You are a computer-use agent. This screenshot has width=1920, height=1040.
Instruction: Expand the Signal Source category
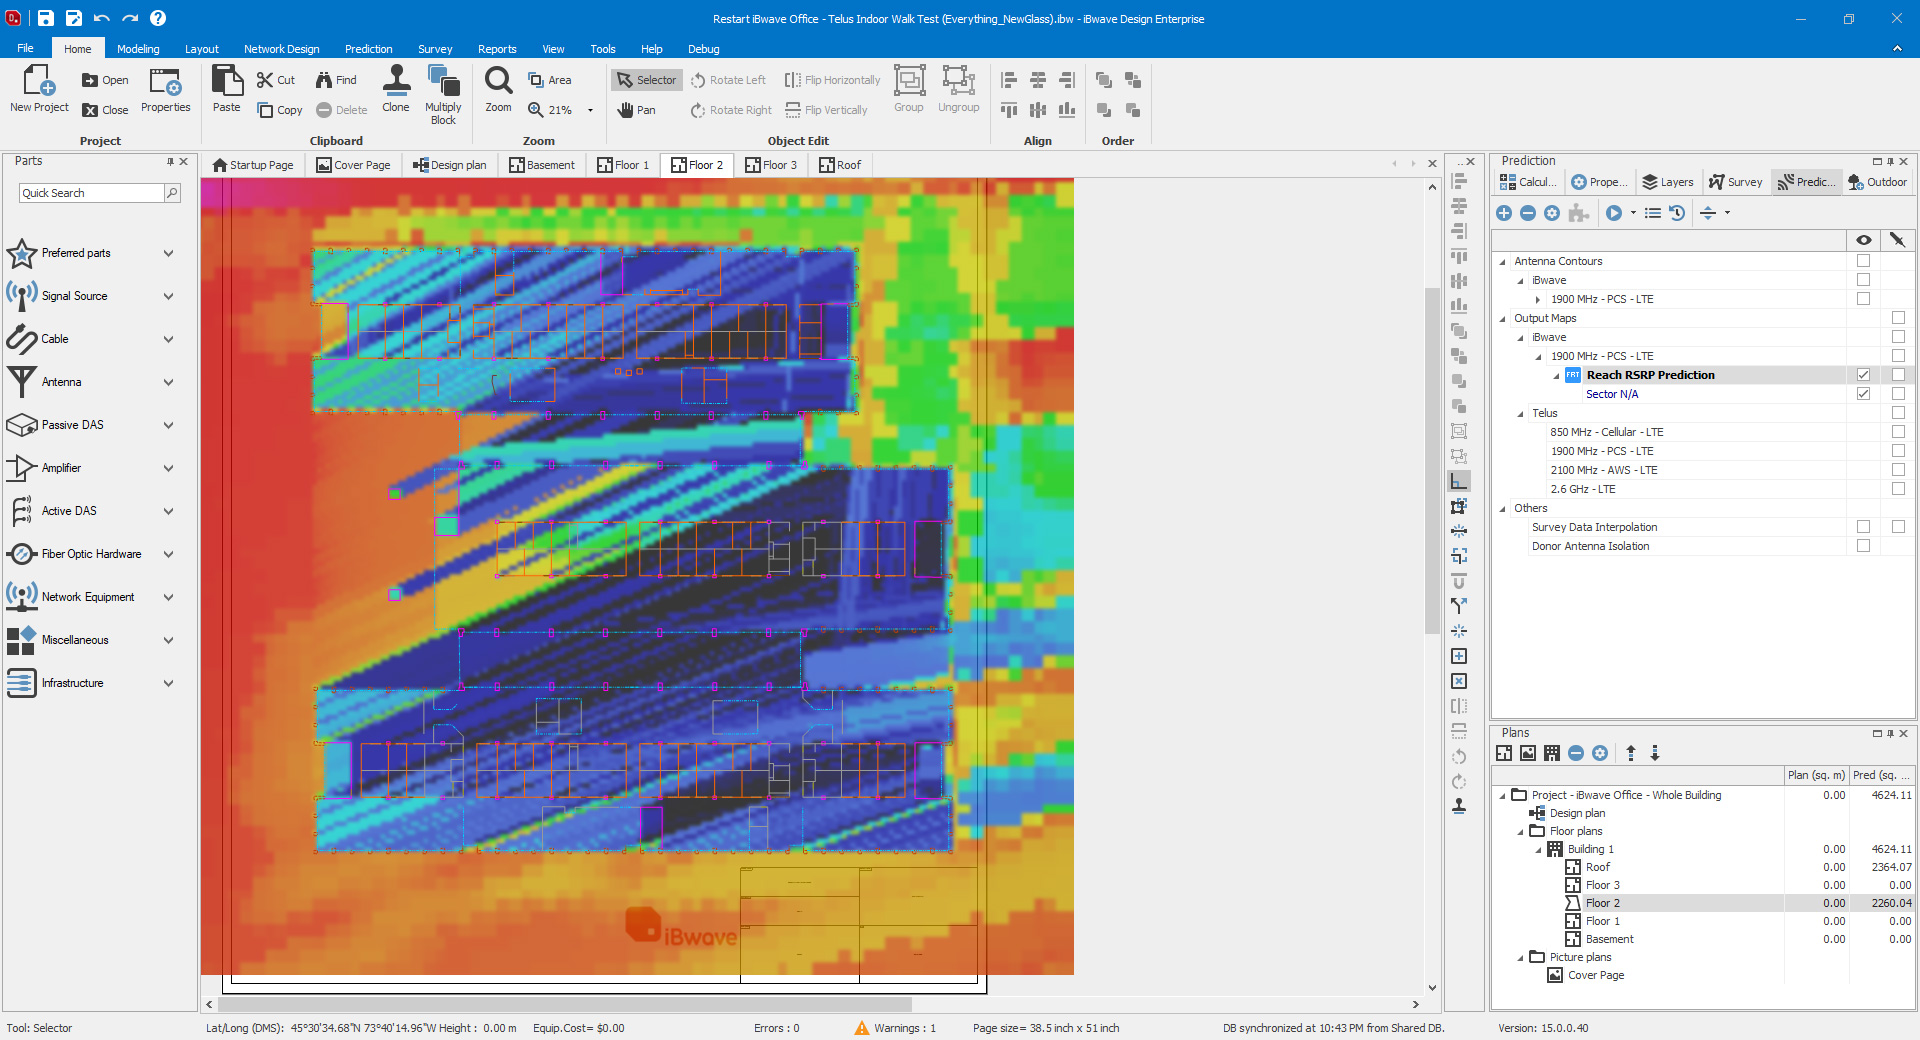[x=168, y=296]
